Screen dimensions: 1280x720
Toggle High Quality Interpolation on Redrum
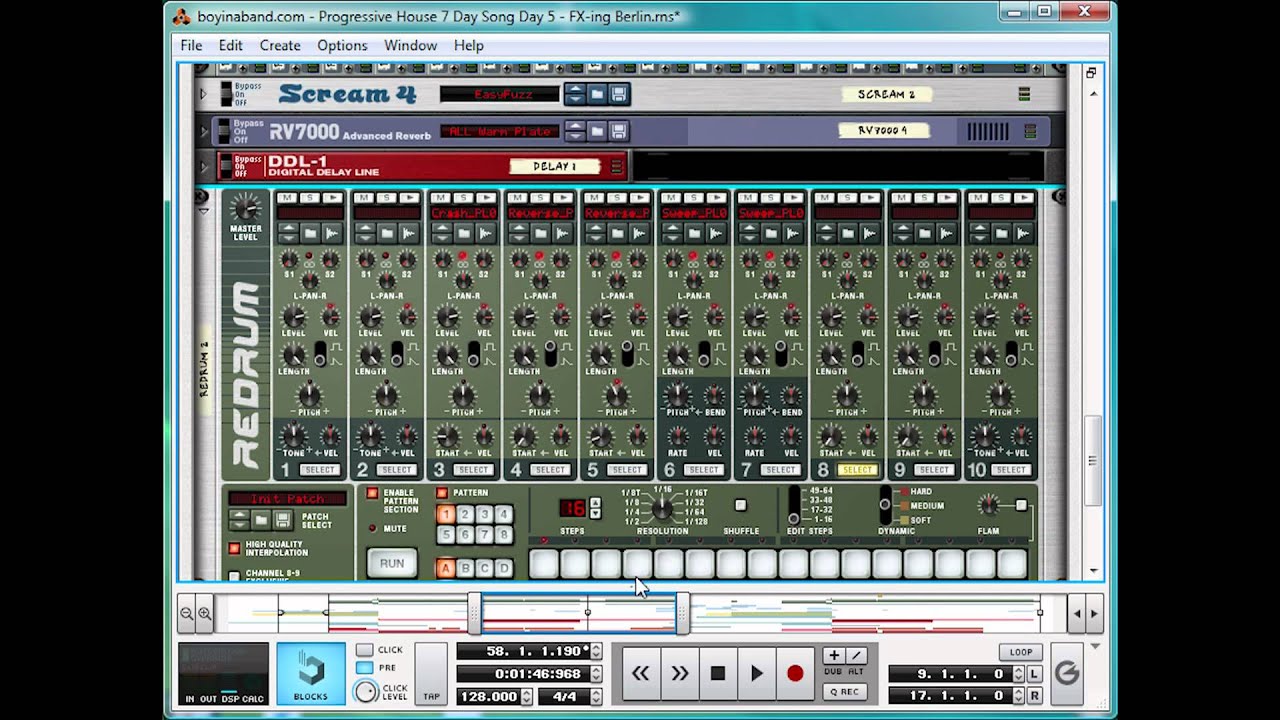pyautogui.click(x=234, y=548)
